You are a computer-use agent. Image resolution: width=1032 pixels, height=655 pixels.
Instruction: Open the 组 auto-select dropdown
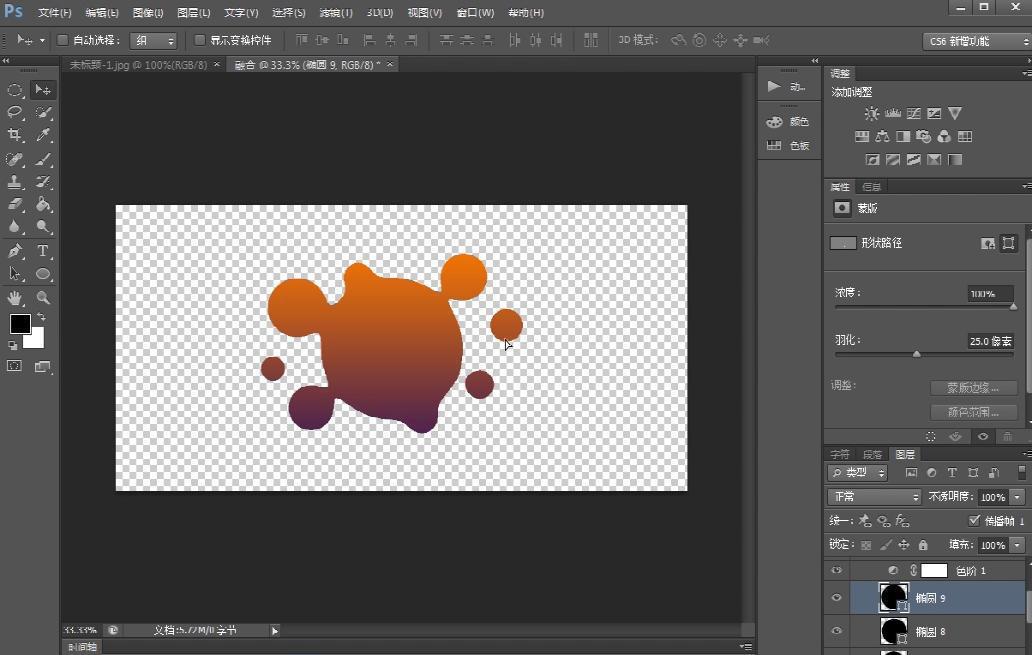[153, 41]
